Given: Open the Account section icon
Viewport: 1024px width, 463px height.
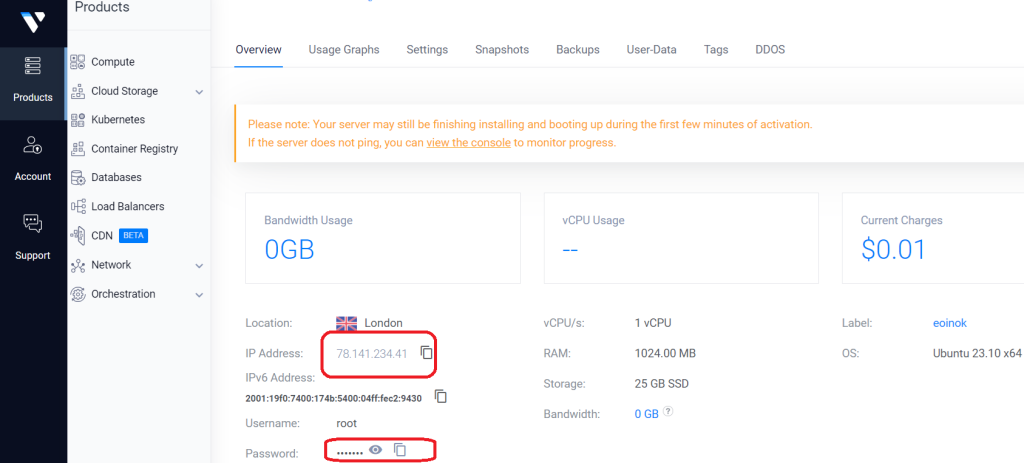Looking at the screenshot, I should [33, 145].
